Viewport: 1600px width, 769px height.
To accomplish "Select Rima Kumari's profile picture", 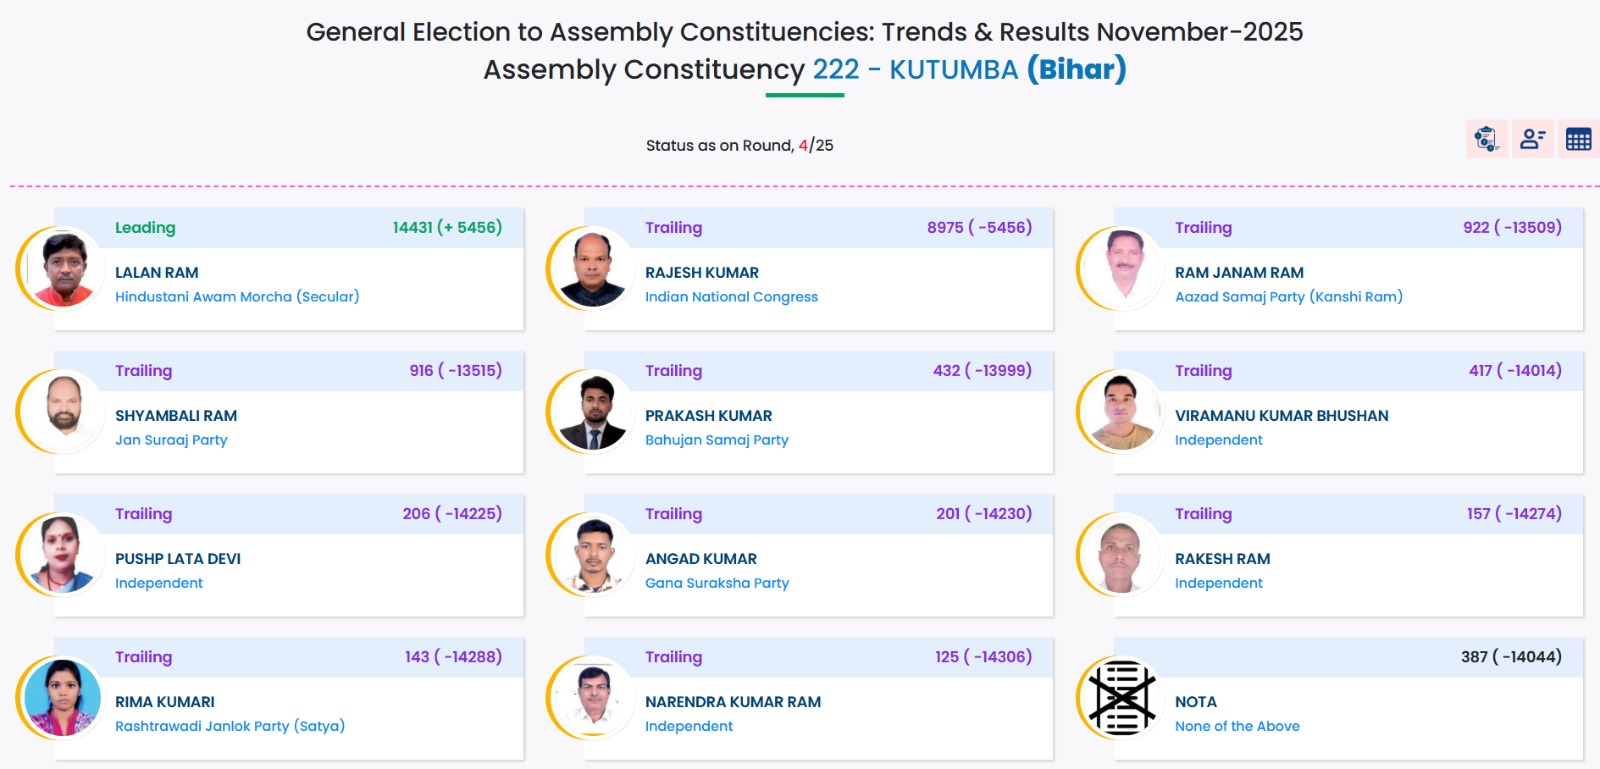I will [63, 697].
